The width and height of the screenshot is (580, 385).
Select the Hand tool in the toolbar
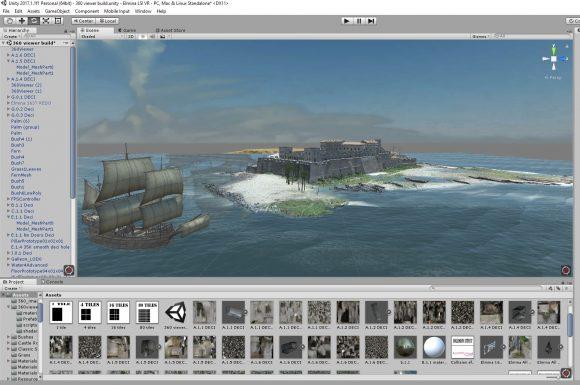click(x=10, y=21)
